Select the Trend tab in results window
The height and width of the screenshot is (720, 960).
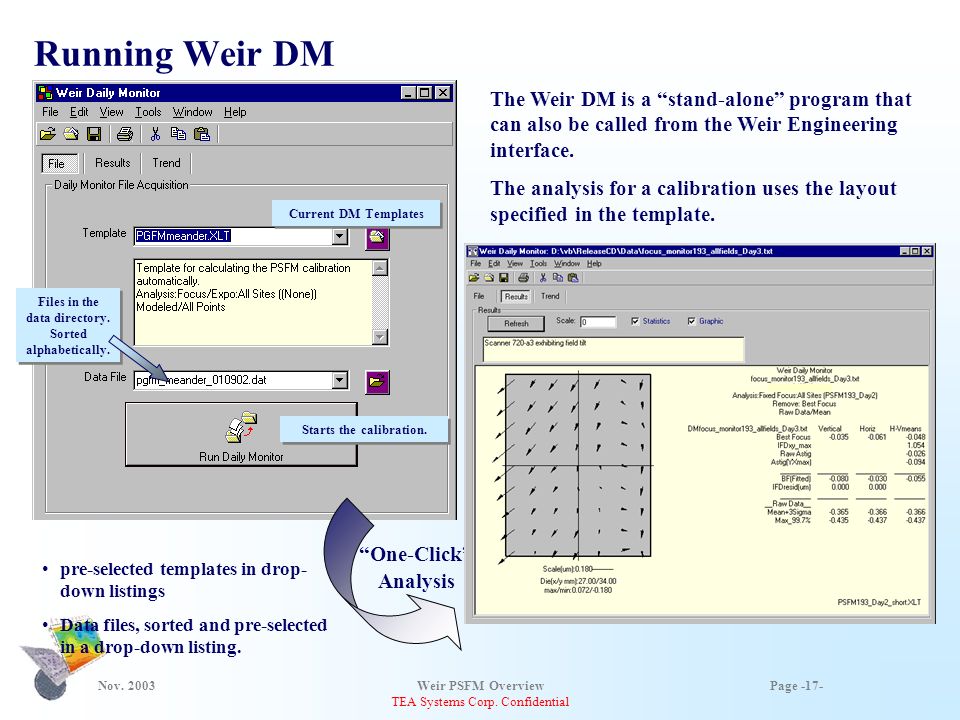(x=550, y=296)
